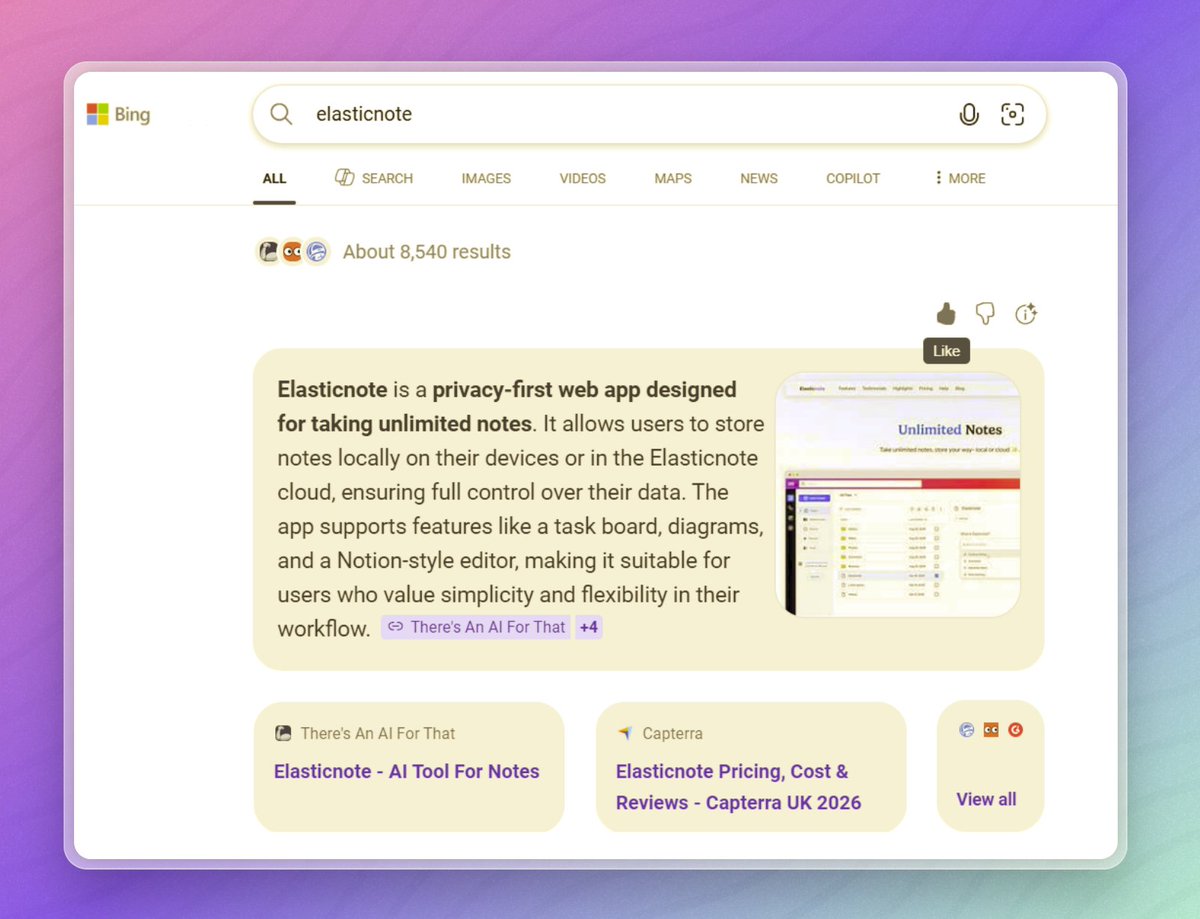Screen dimensions: 1200x919
Task: Click View all sources
Action: (986, 799)
